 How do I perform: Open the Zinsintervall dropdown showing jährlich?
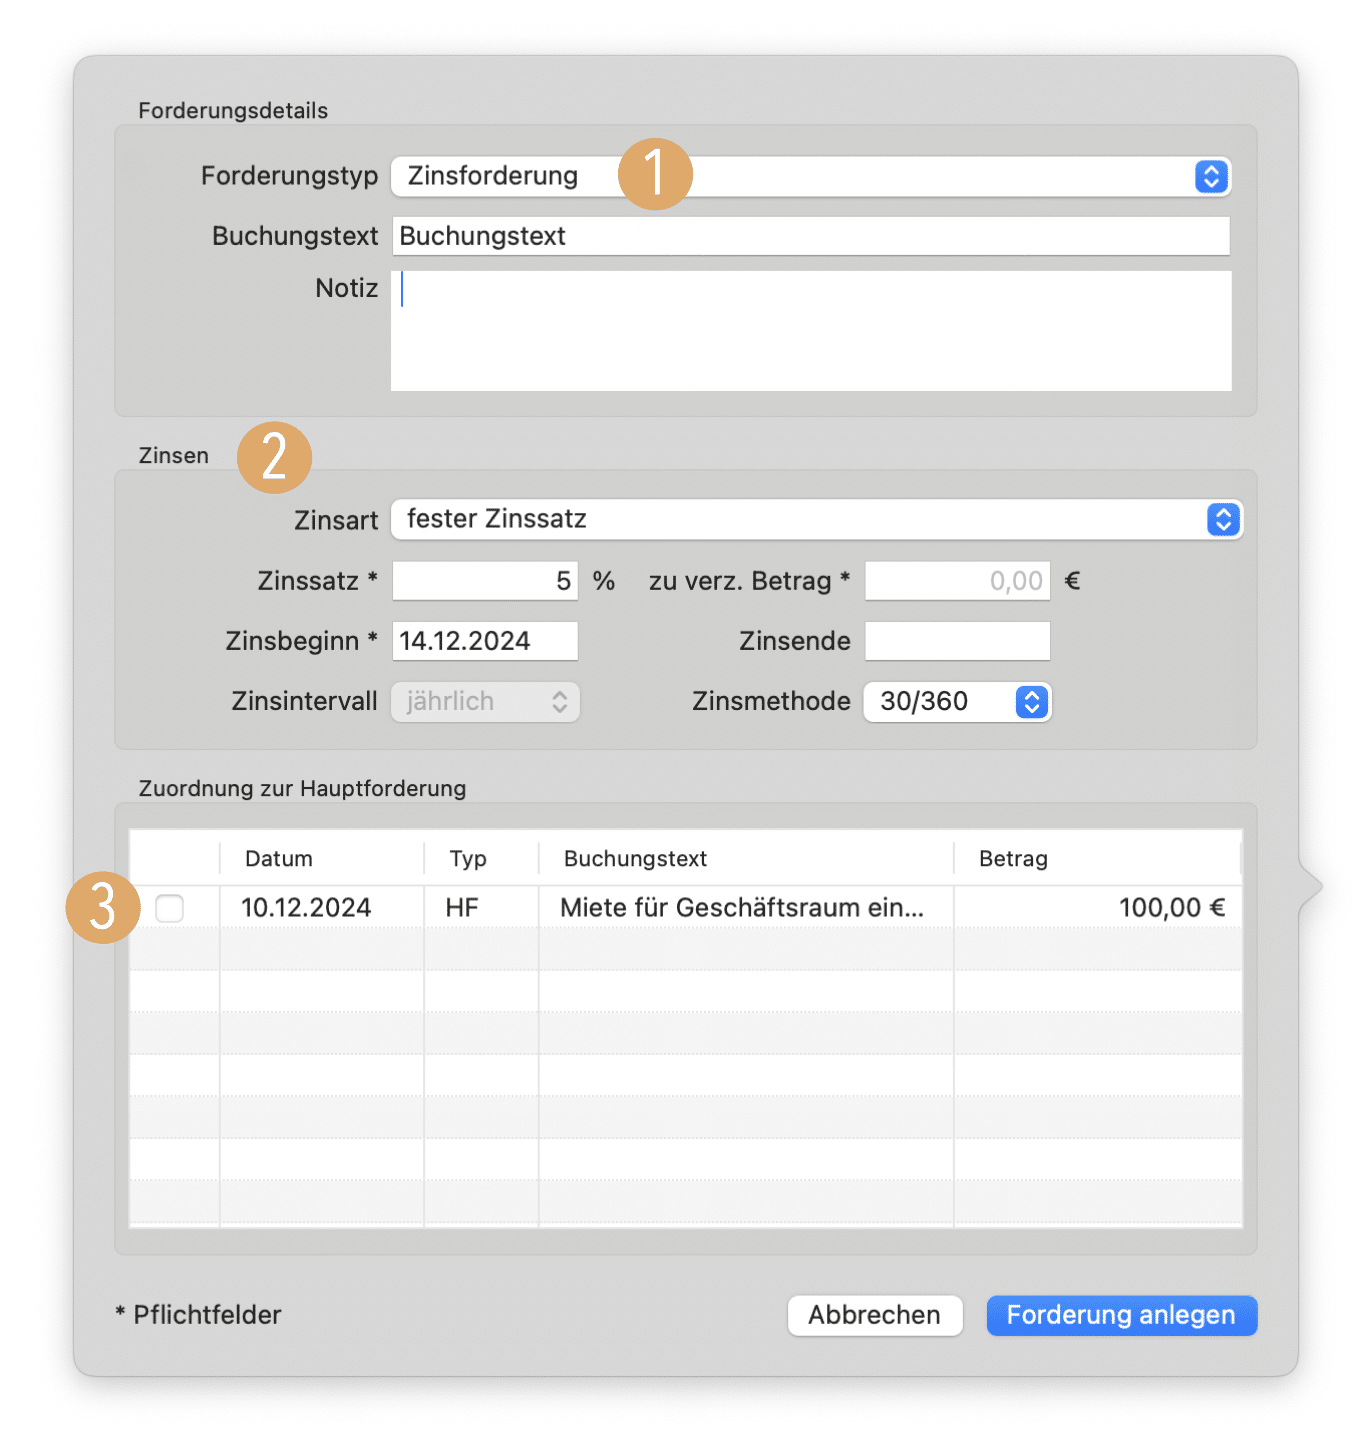click(x=485, y=702)
